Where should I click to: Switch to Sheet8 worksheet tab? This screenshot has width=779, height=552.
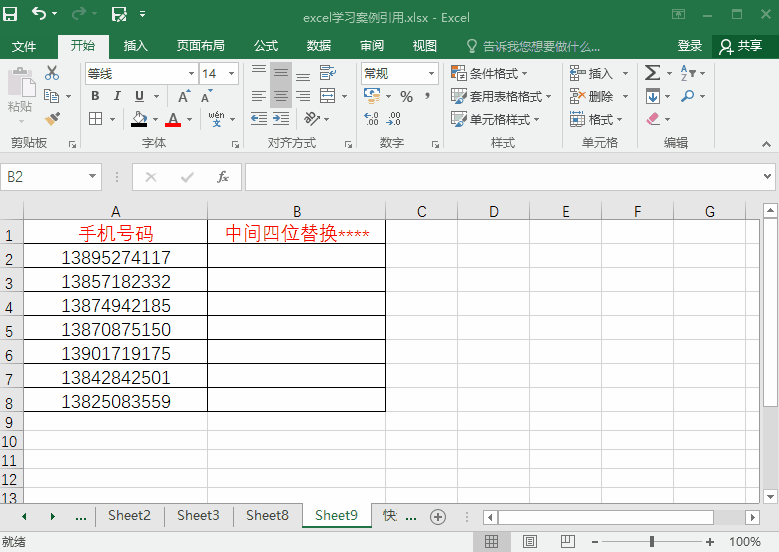tap(267, 515)
